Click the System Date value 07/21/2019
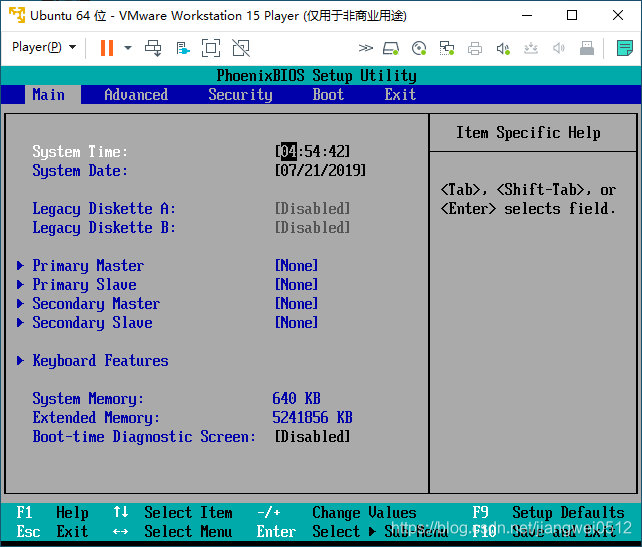 tap(321, 170)
